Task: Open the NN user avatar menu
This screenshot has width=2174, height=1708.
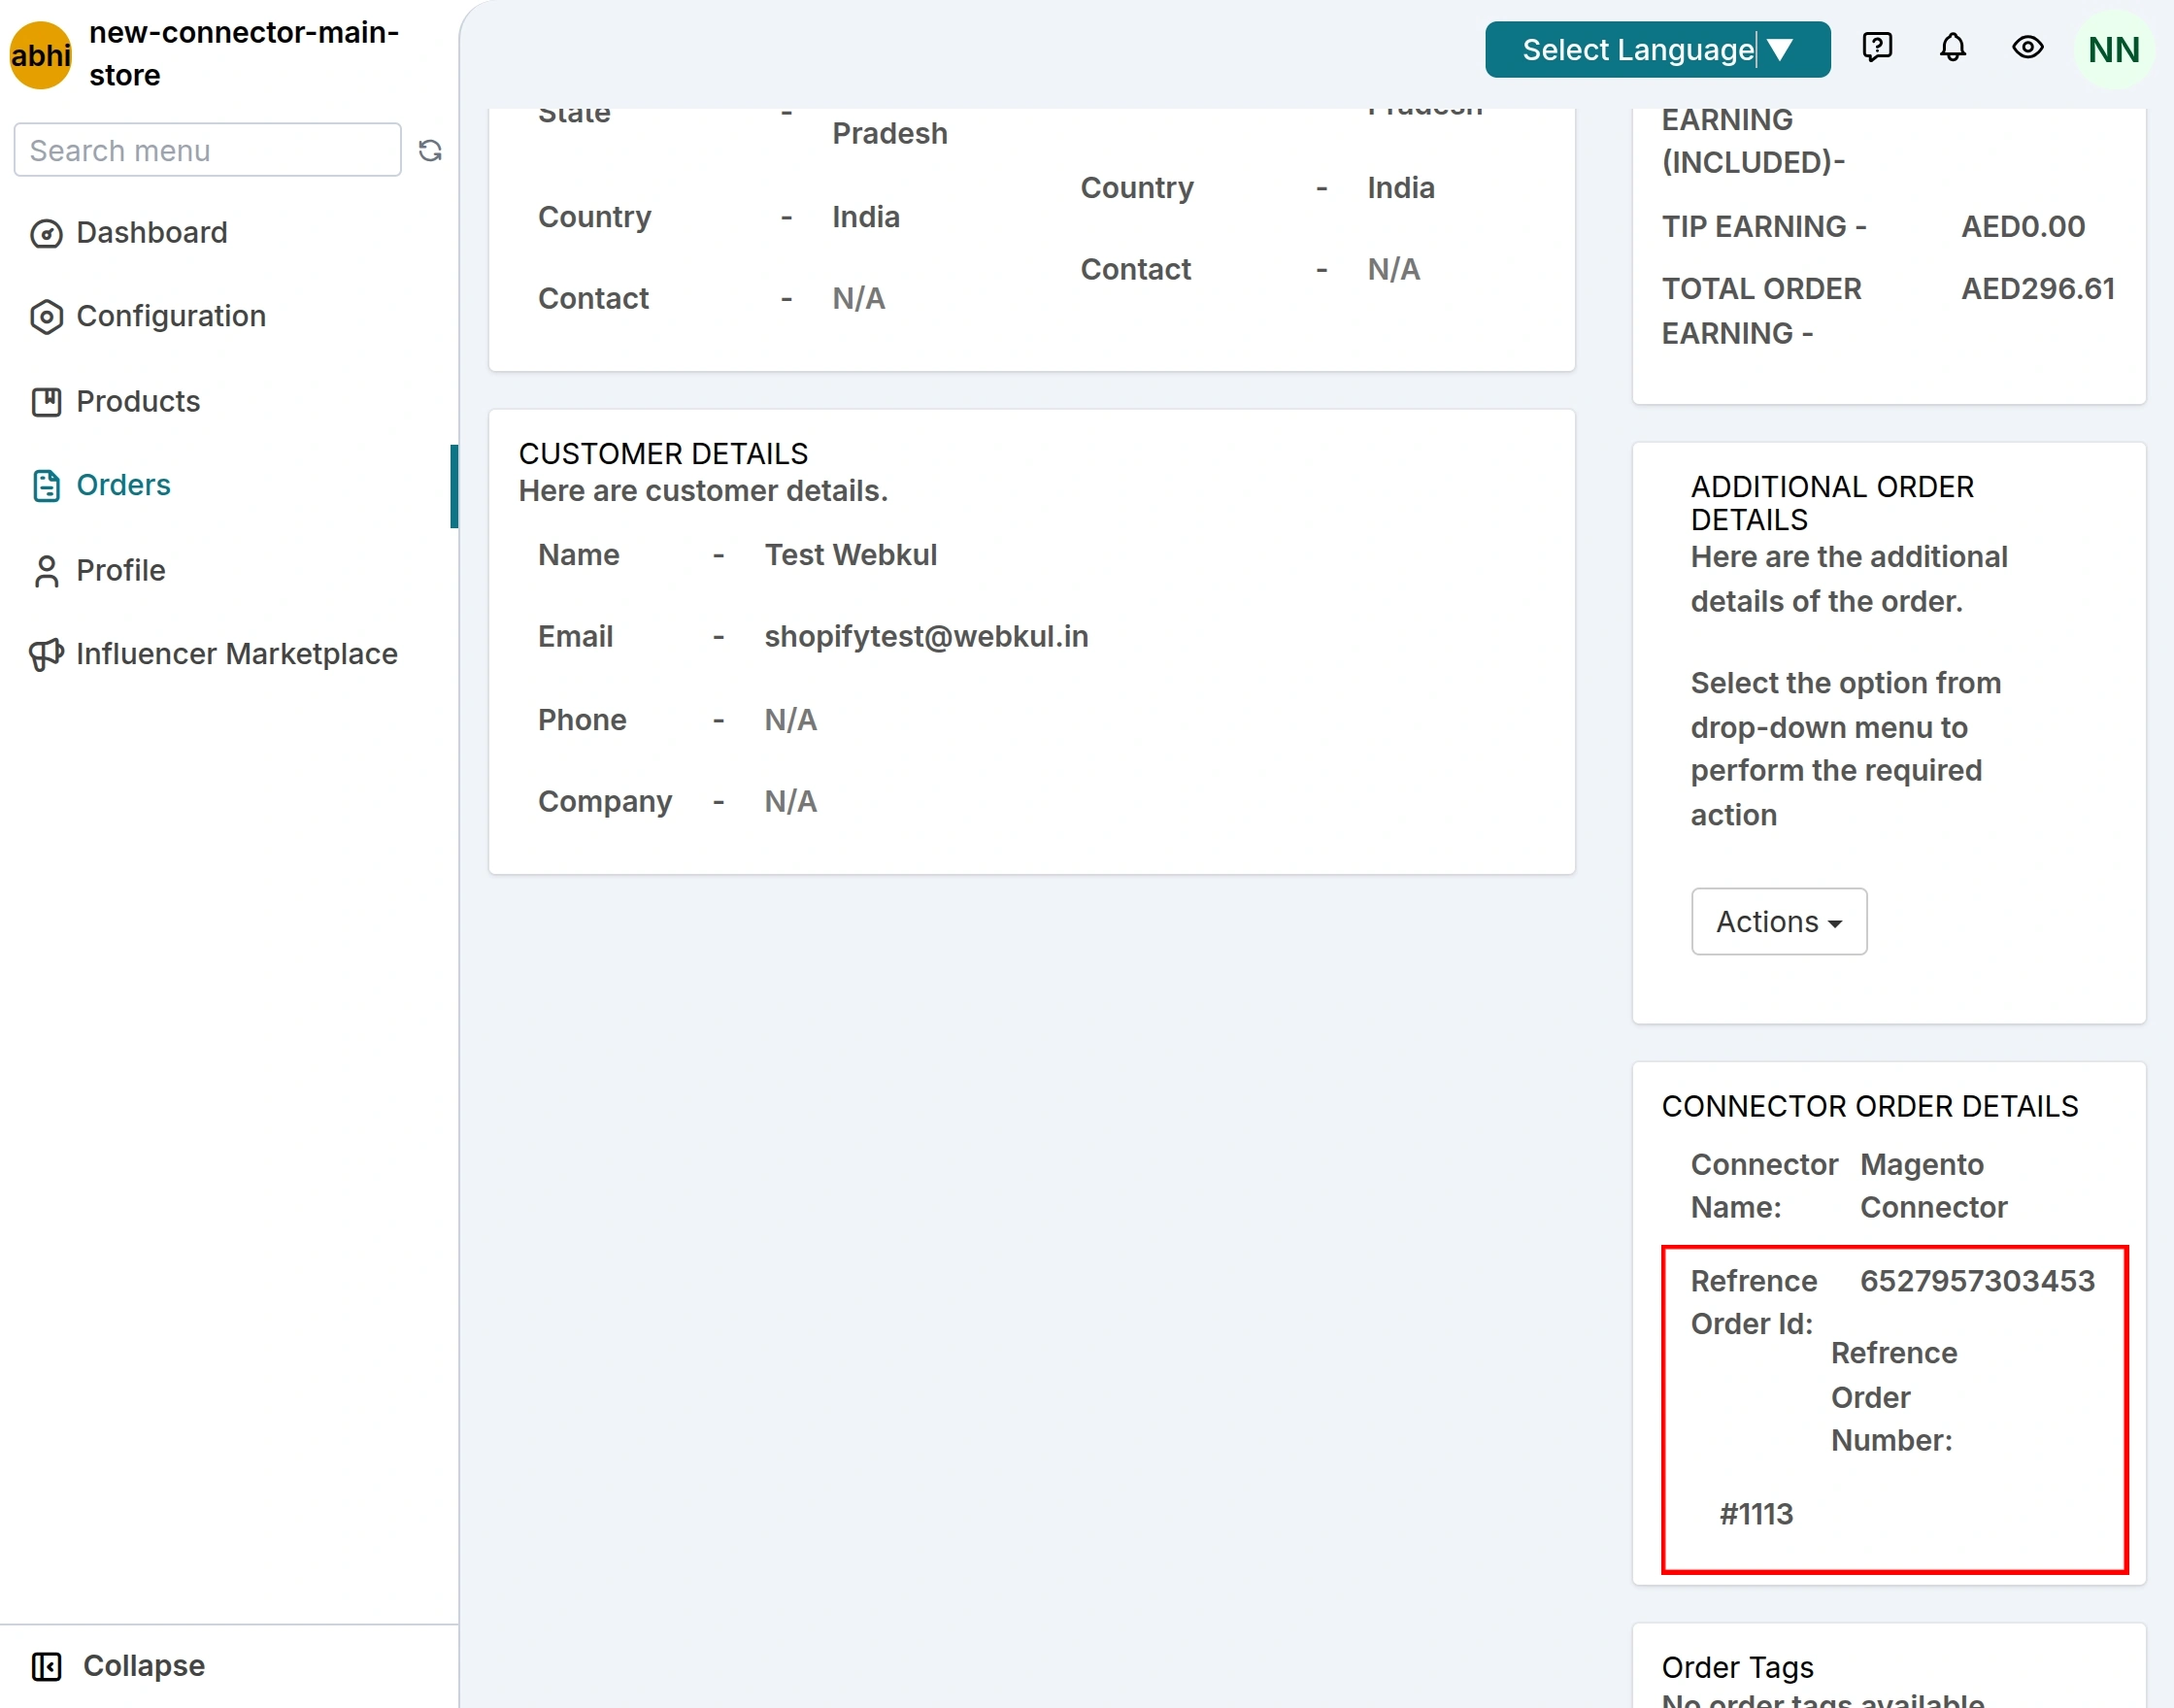Action: point(2113,49)
